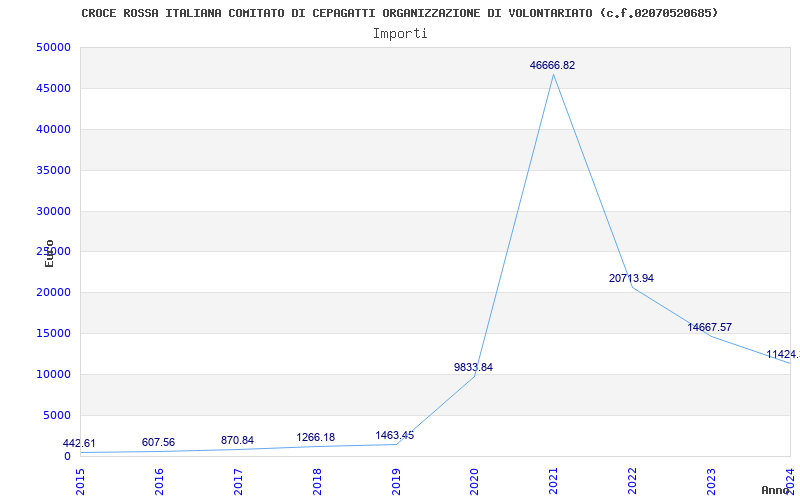
Task: Click the 2021 x-axis year label
Action: tap(553, 481)
